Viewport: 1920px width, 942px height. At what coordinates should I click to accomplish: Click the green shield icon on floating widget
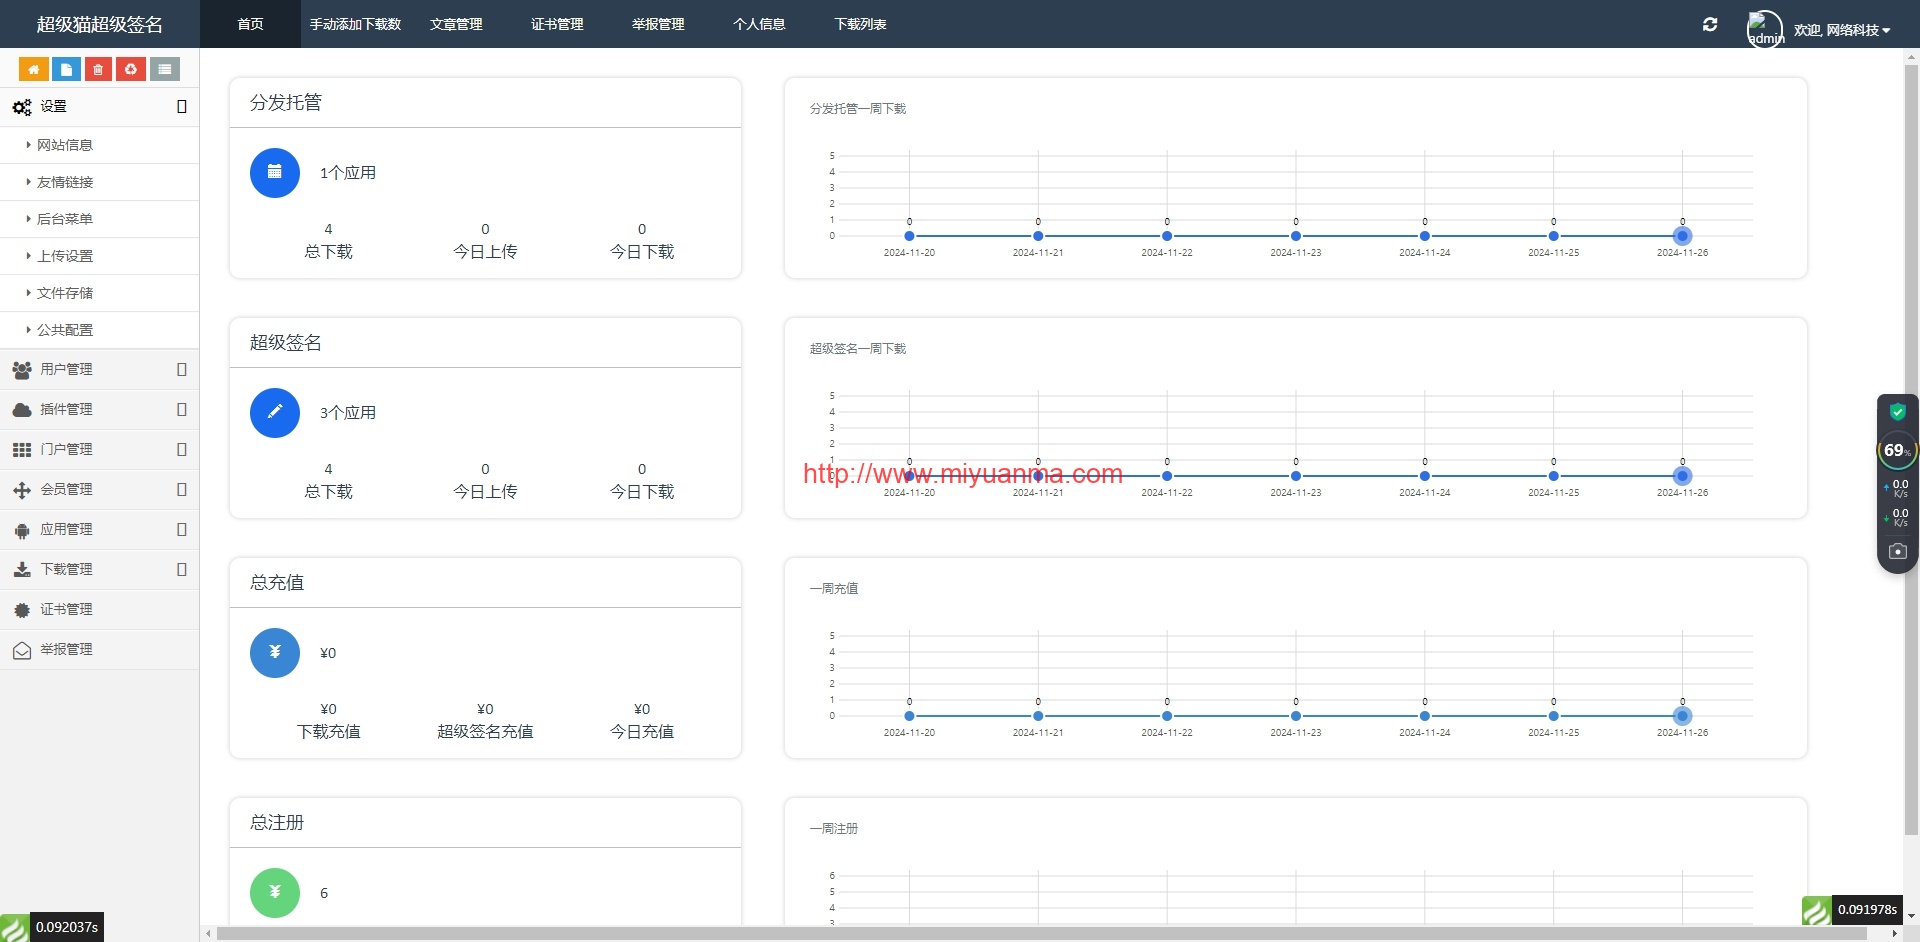tap(1897, 412)
